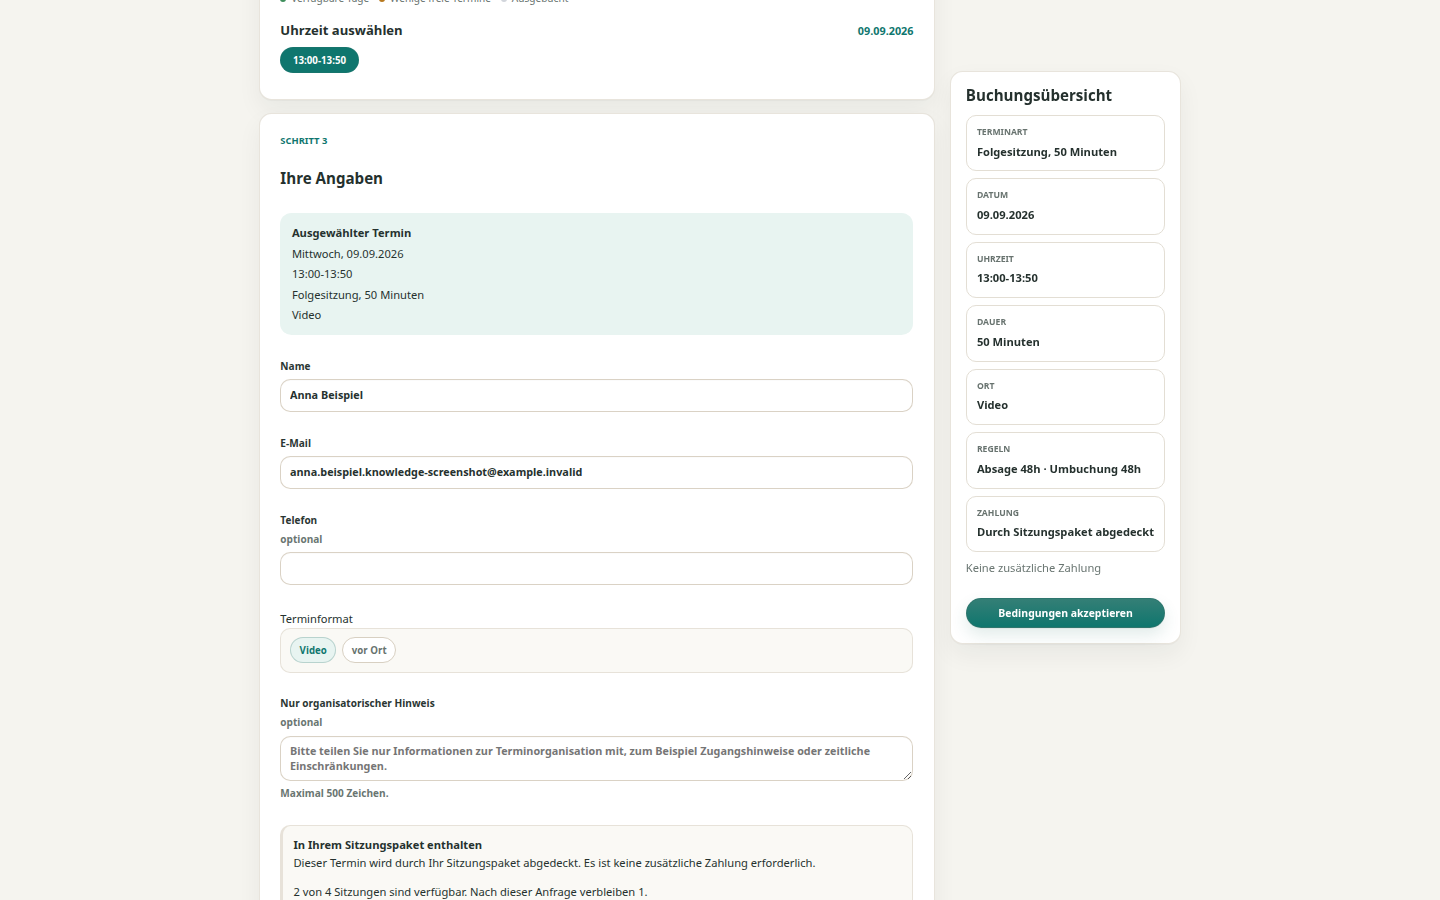Click the In Ihrem Sitzungspaket enthalten heading
Image resolution: width=1440 pixels, height=900 pixels.
tap(387, 845)
